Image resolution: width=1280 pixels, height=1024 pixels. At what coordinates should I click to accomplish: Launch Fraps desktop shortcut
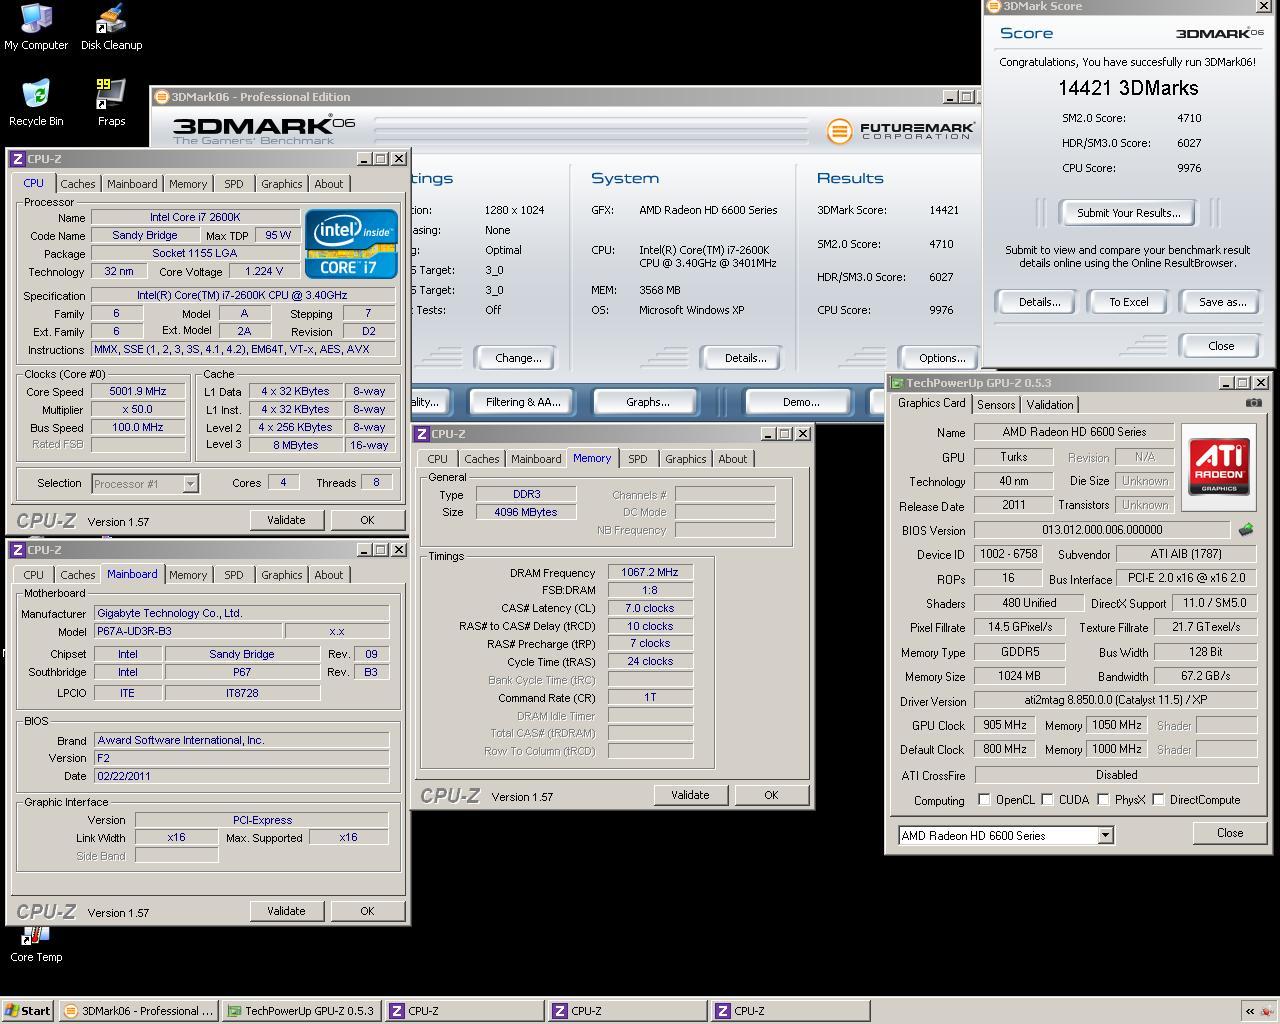(111, 103)
